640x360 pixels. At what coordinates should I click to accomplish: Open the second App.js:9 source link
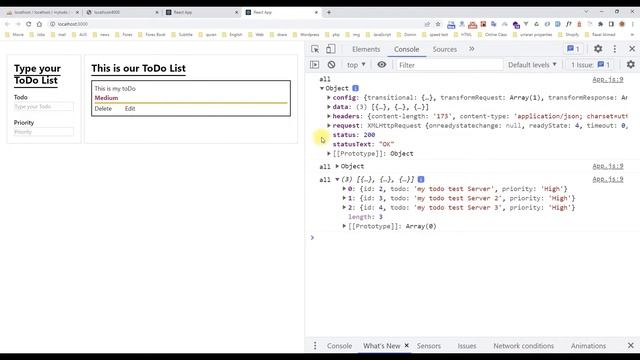tap(608, 166)
